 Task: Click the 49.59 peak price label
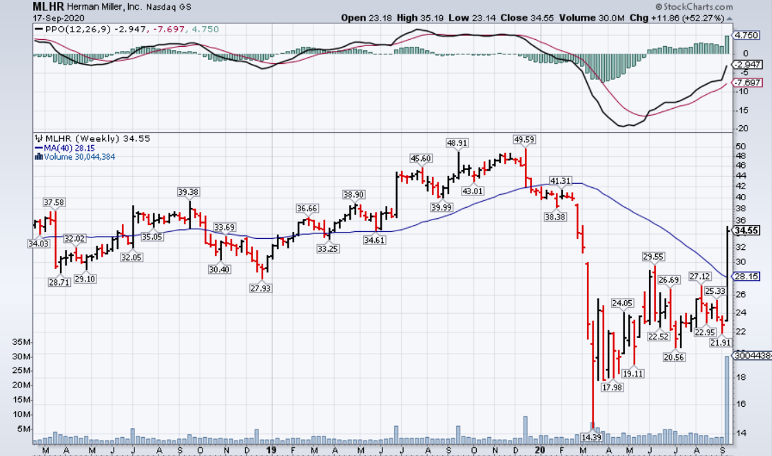coord(524,140)
